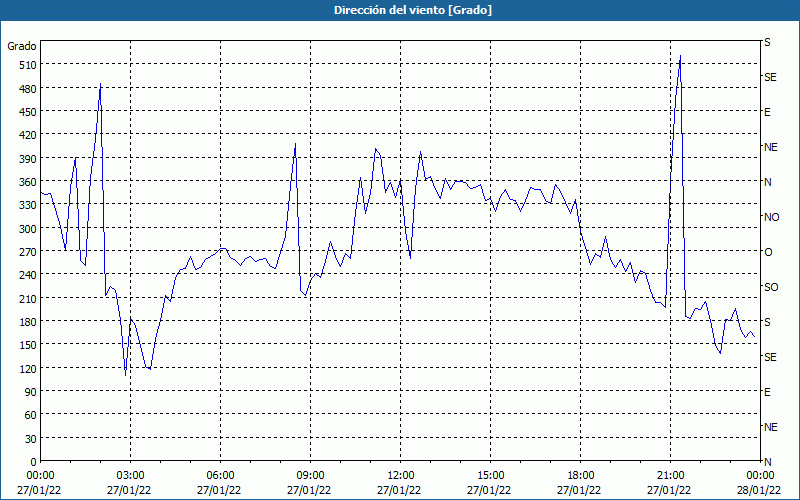Click the 27/01/22 date under 18:00
The height and width of the screenshot is (500, 800).
[x=579, y=490]
